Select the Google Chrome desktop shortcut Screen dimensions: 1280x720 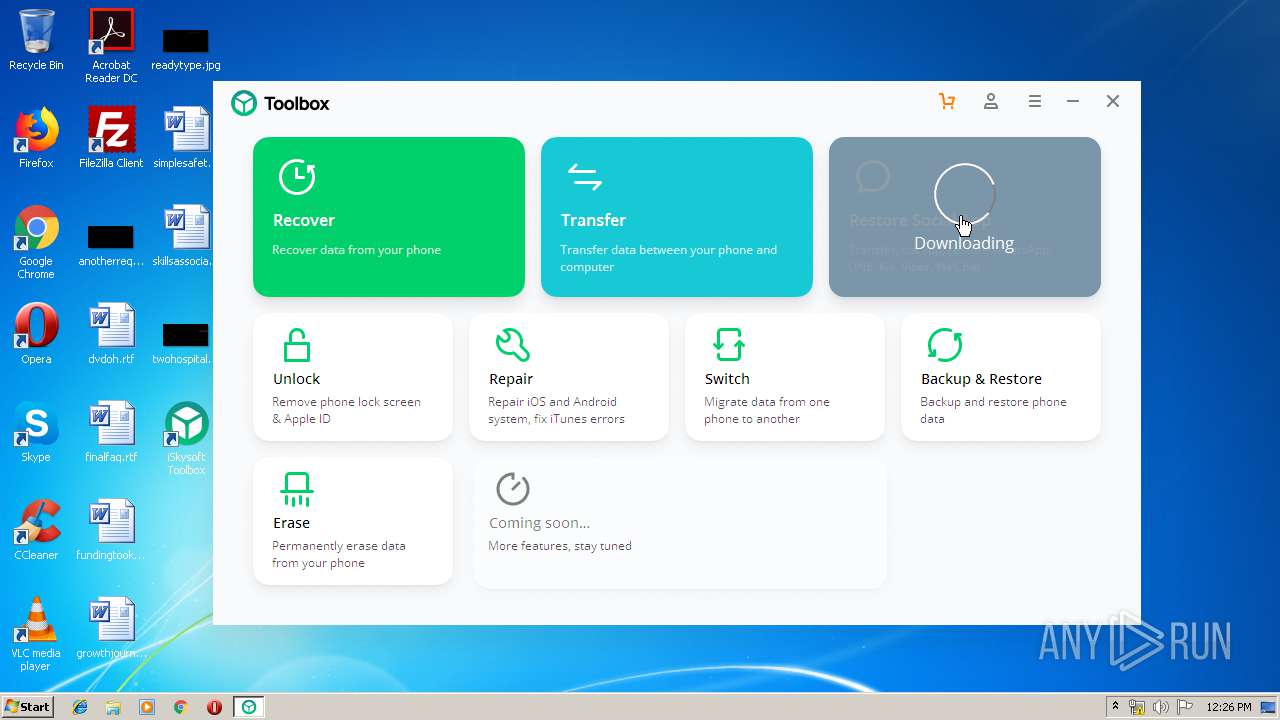click(x=36, y=243)
